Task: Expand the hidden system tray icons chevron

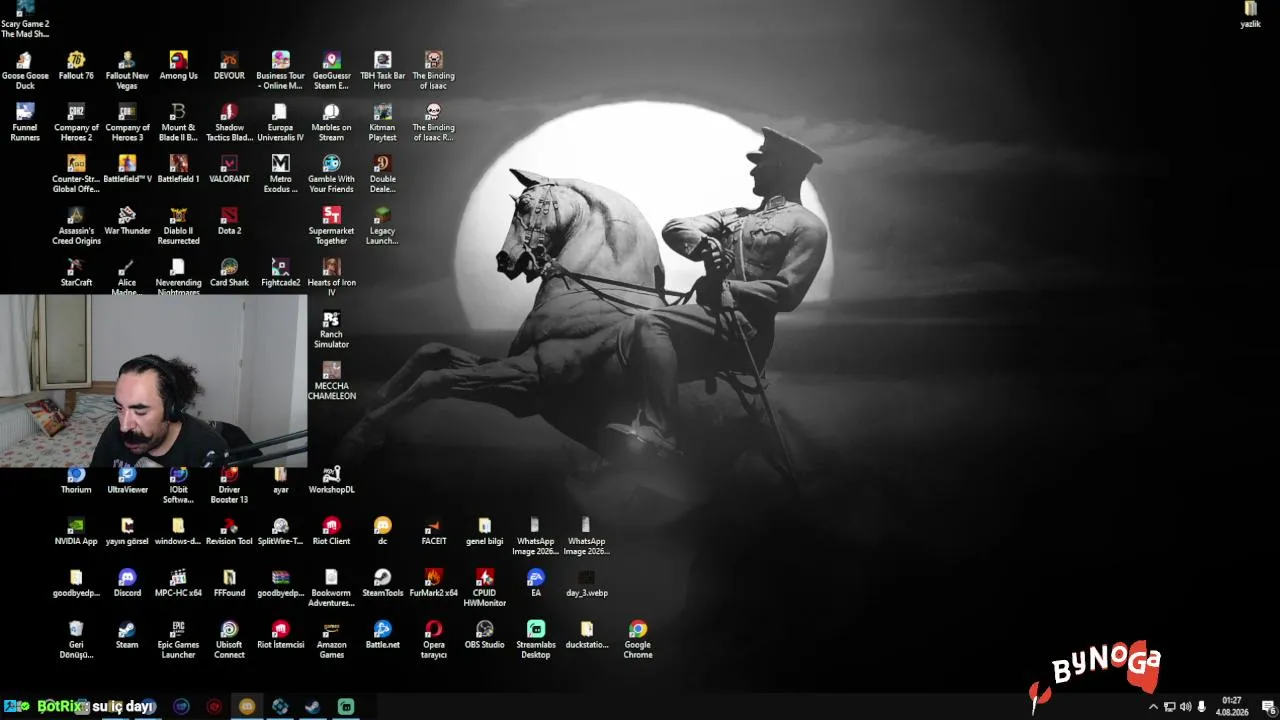Action: (1152, 707)
